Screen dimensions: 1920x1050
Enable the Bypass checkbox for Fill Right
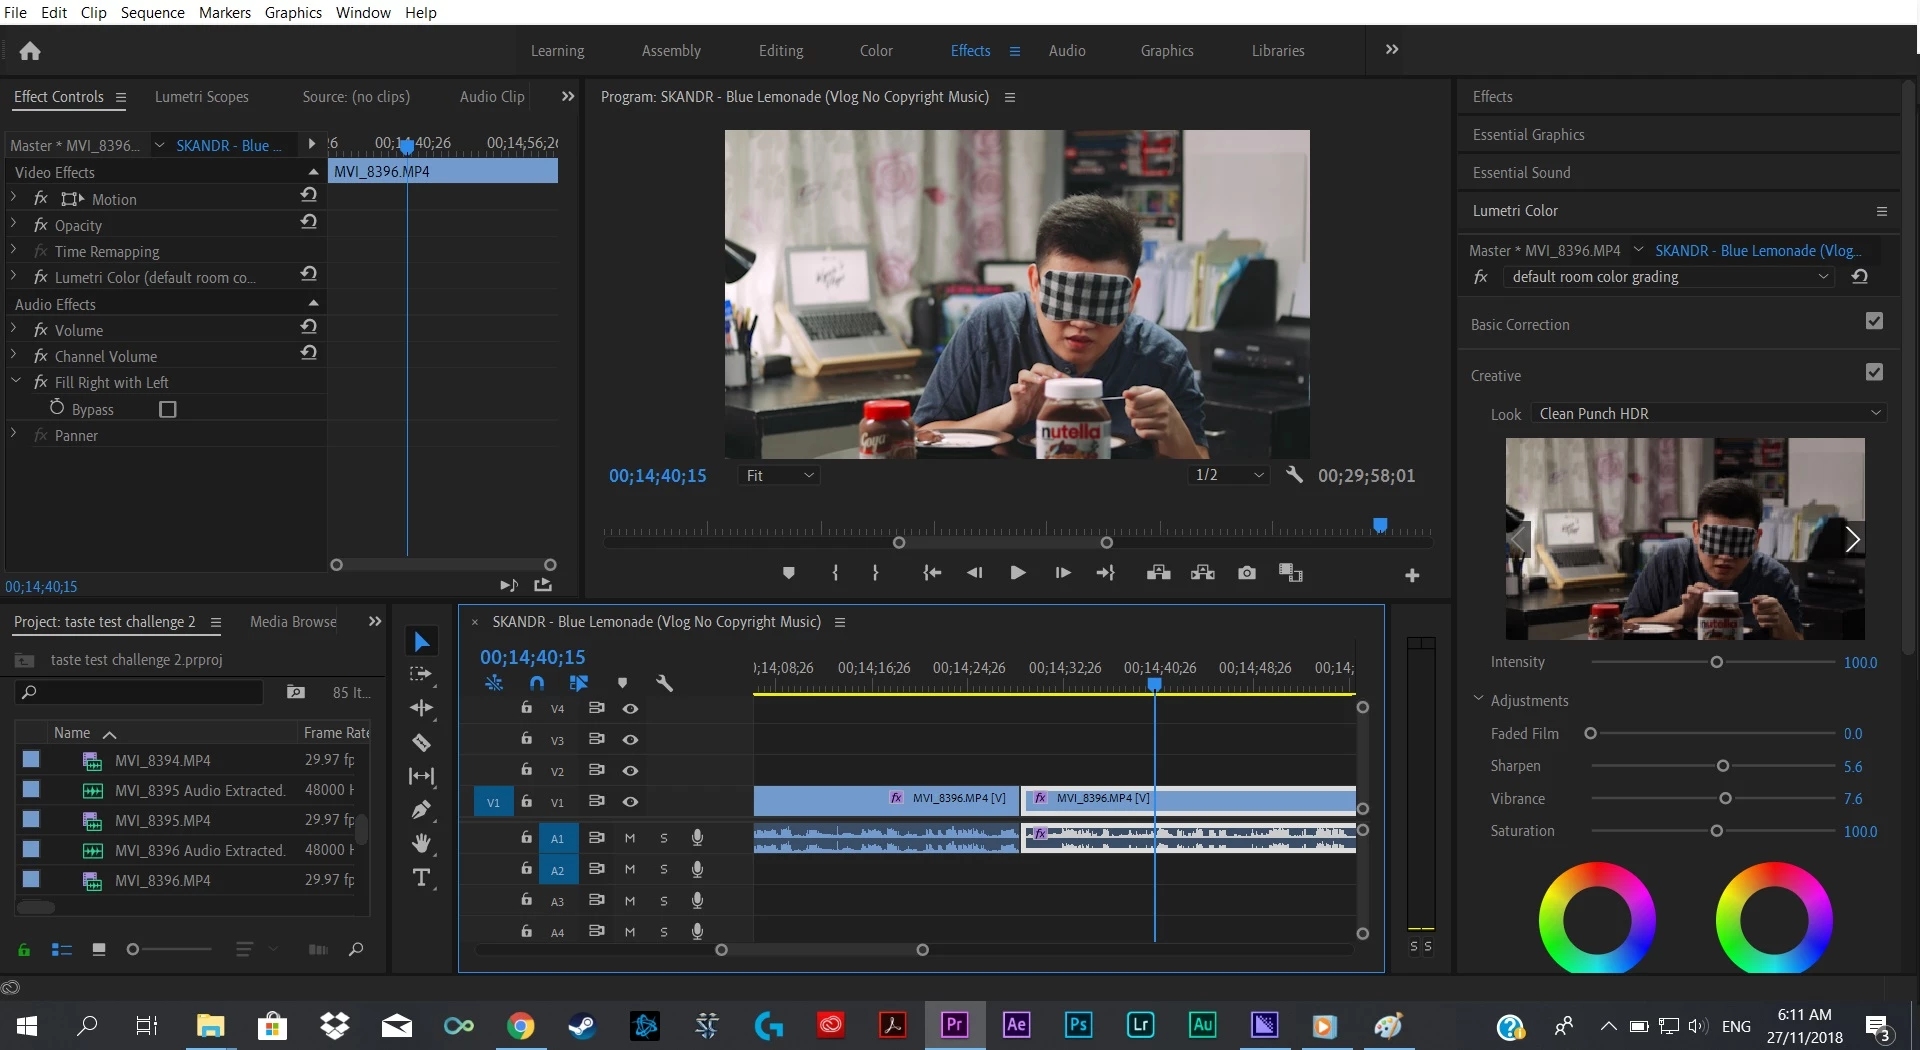click(168, 410)
